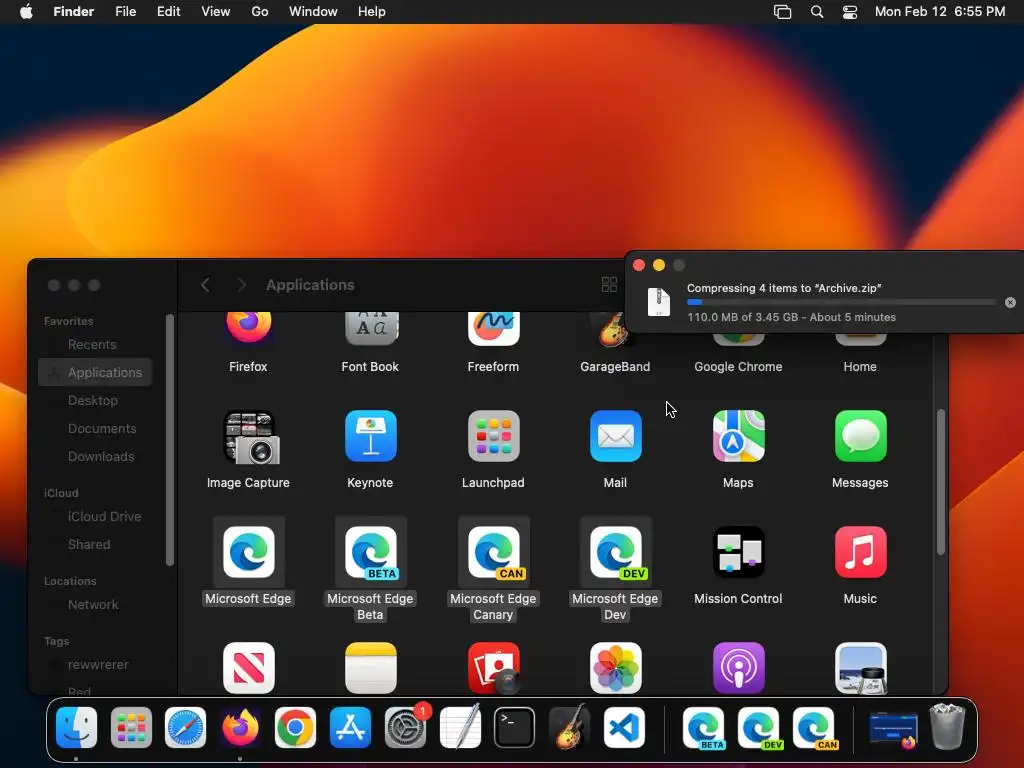Select the Photo Booth app icon
The width and height of the screenshot is (1024, 768).
point(494,668)
